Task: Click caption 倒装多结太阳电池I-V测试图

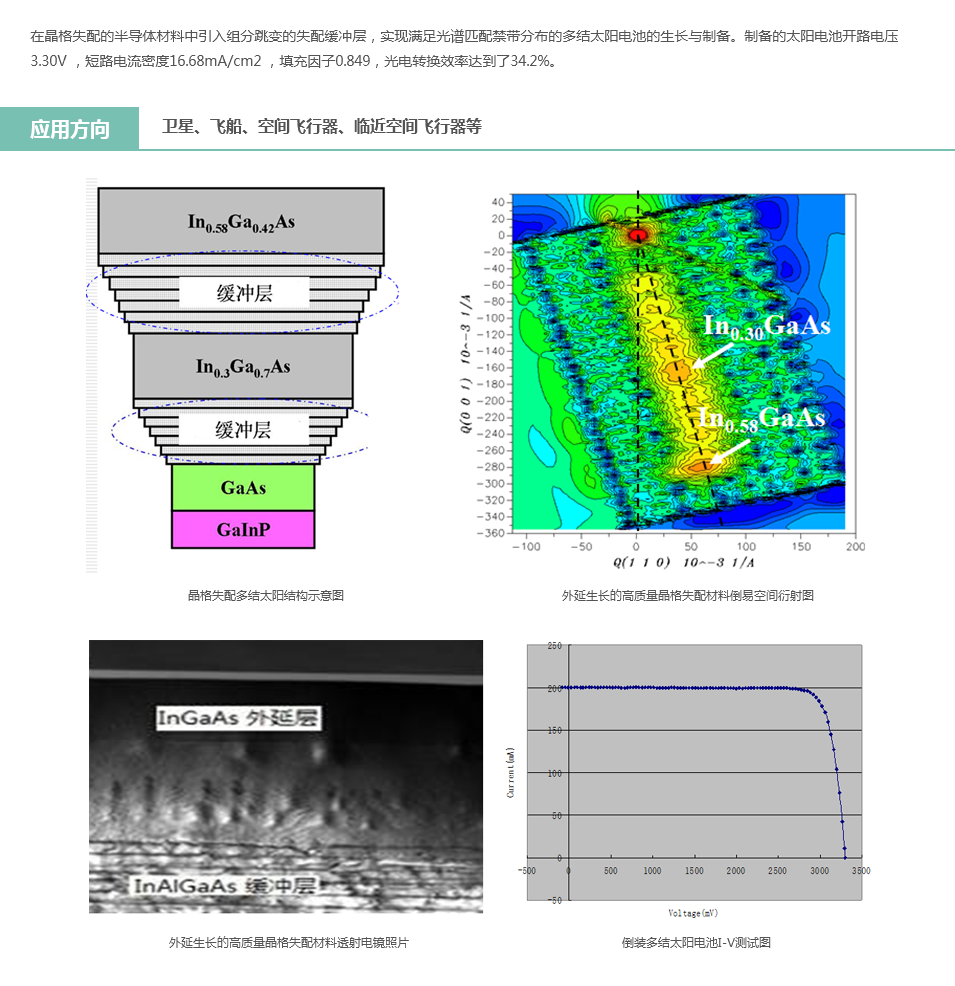Action: 696,943
